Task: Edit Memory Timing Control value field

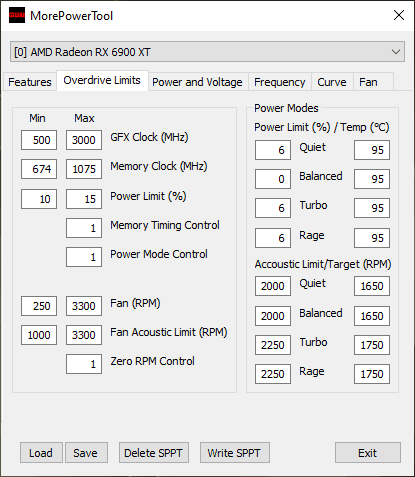Action: (84, 228)
